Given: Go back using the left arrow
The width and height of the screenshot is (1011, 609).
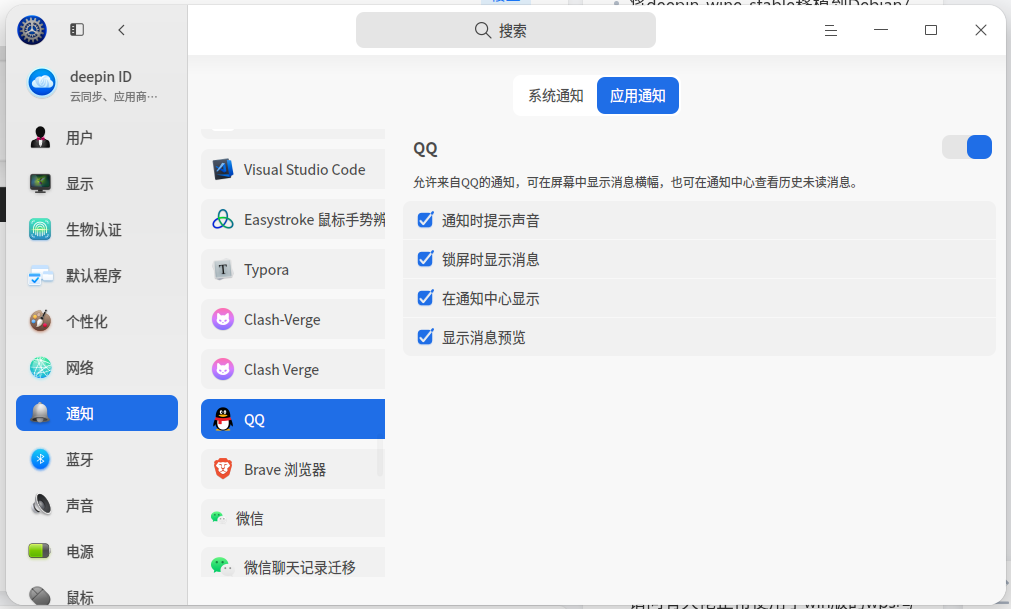Looking at the screenshot, I should 121,30.
